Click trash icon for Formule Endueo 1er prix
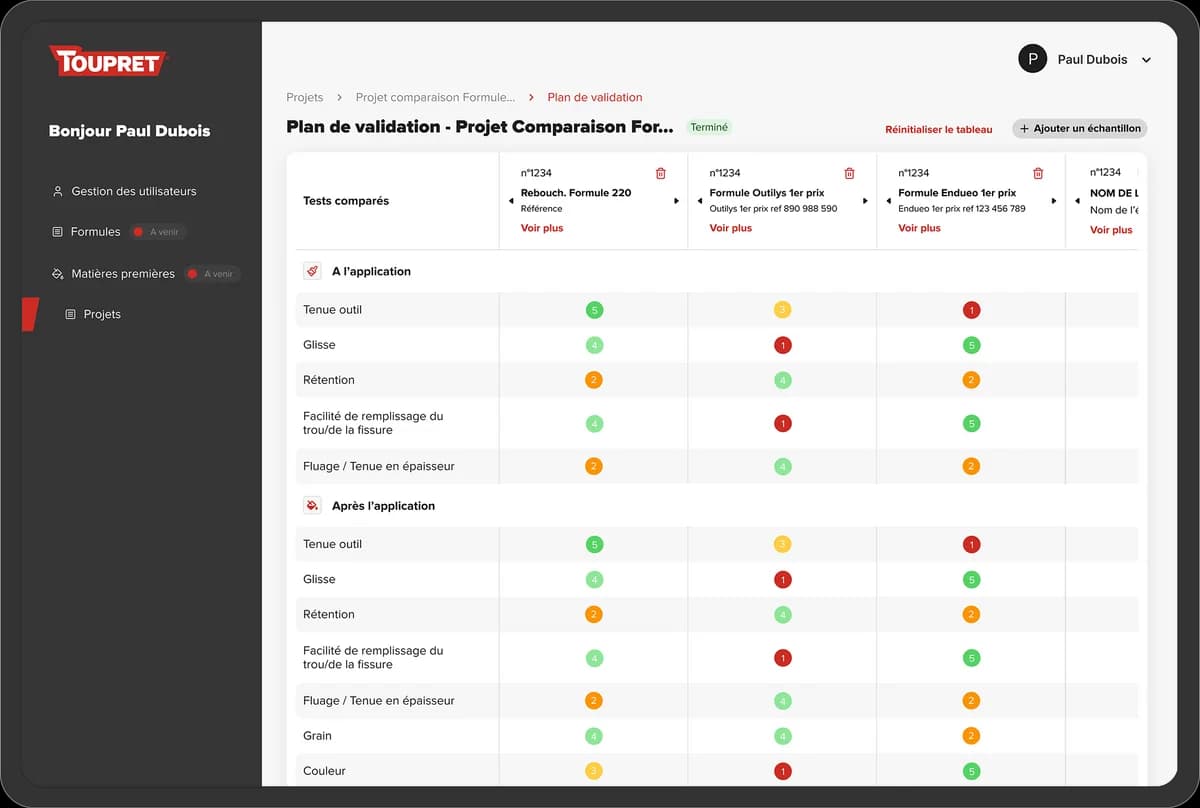This screenshot has width=1200, height=808. (x=1038, y=173)
